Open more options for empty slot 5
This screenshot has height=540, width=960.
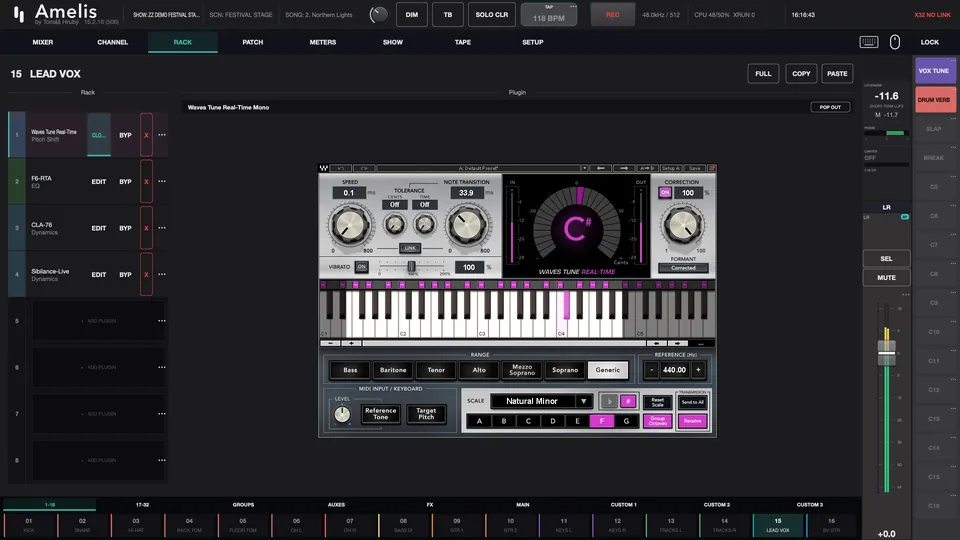coord(162,321)
